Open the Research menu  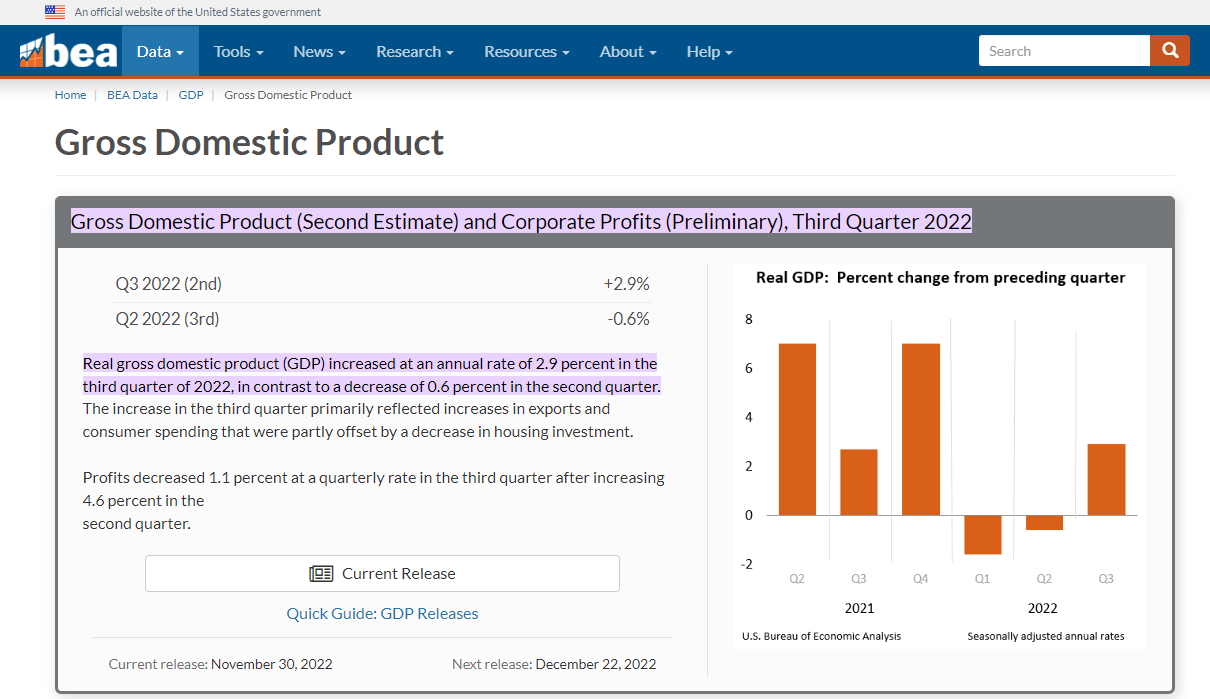pos(414,52)
